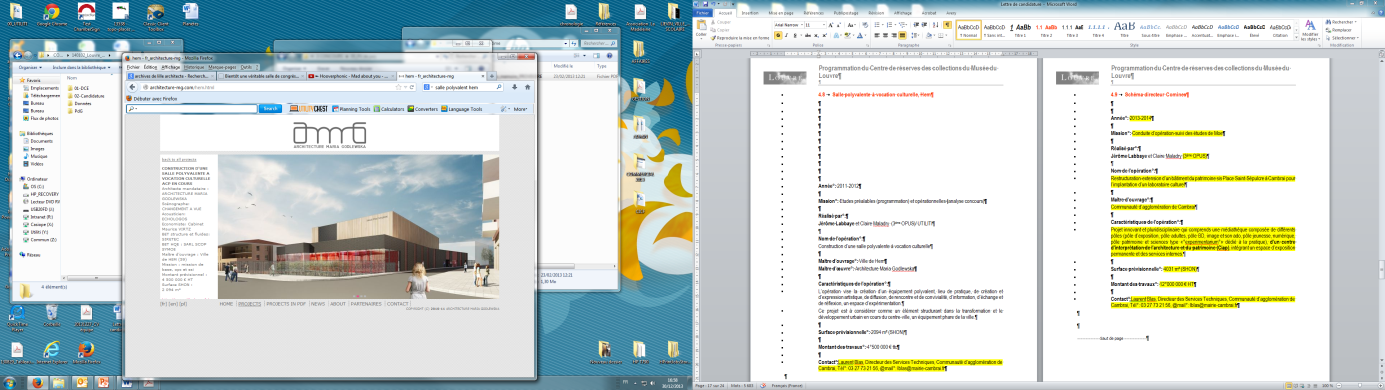
Task: Select Documents under Bibliothèques in Explorer
Action: point(39,141)
